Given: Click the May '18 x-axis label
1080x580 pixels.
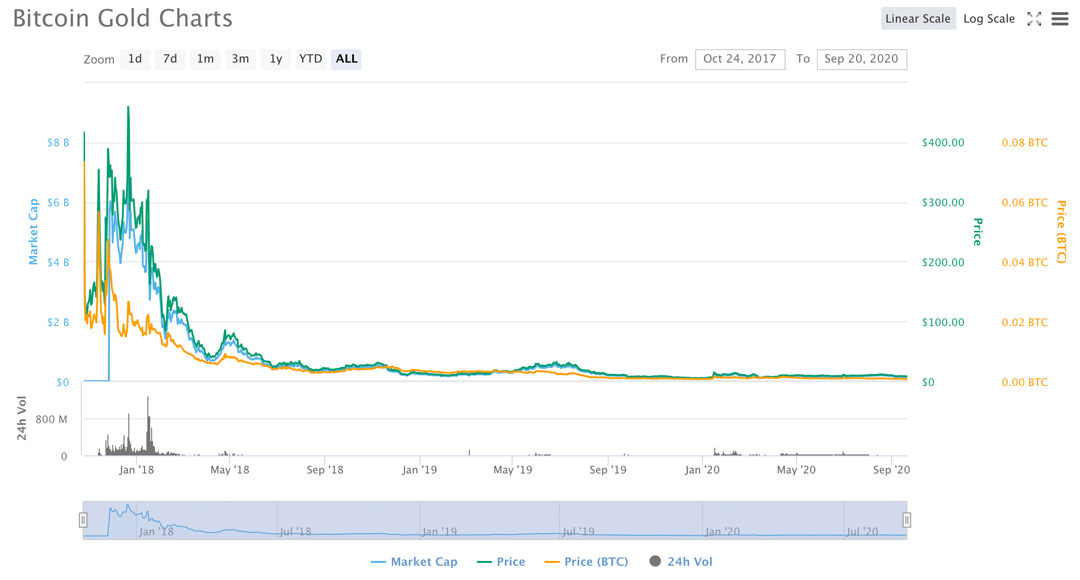Looking at the screenshot, I should 229,470.
